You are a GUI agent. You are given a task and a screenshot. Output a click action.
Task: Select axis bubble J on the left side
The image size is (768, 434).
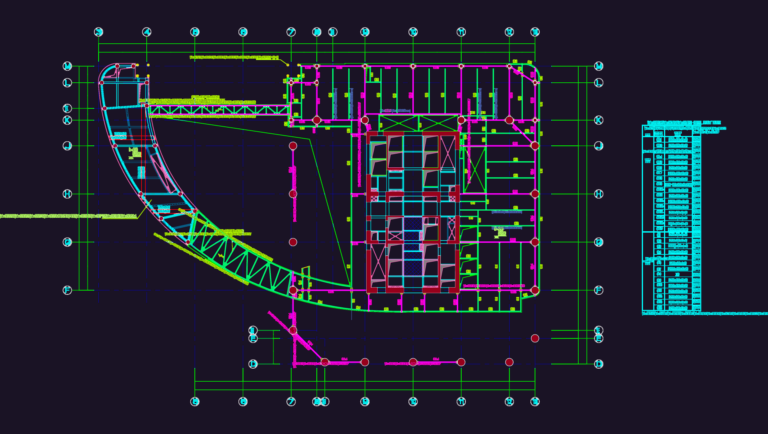coord(68,146)
